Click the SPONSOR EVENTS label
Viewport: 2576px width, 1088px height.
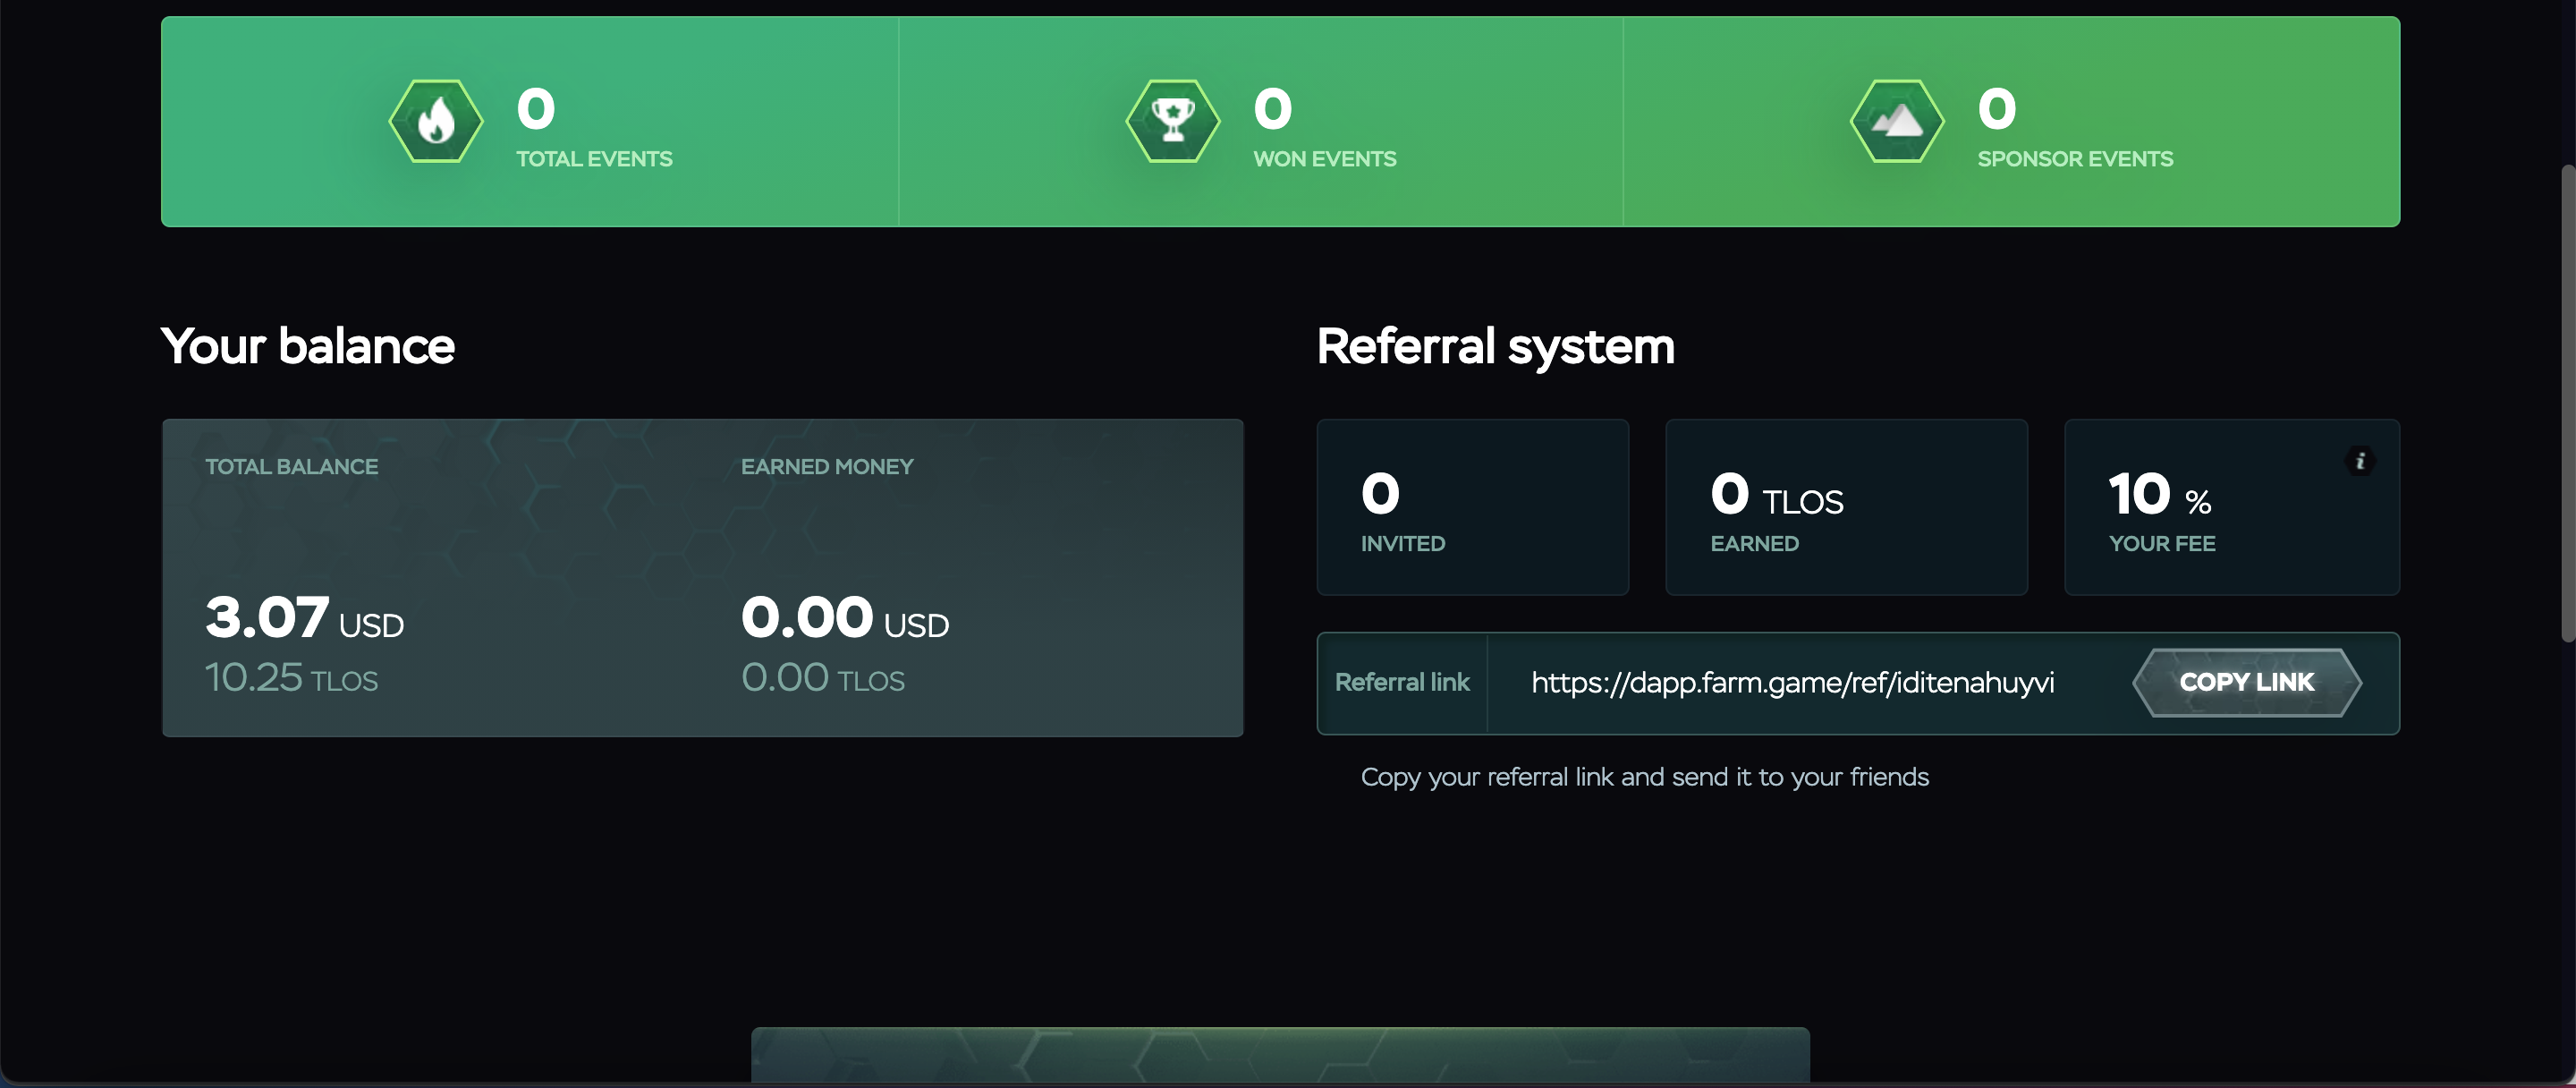(2075, 159)
